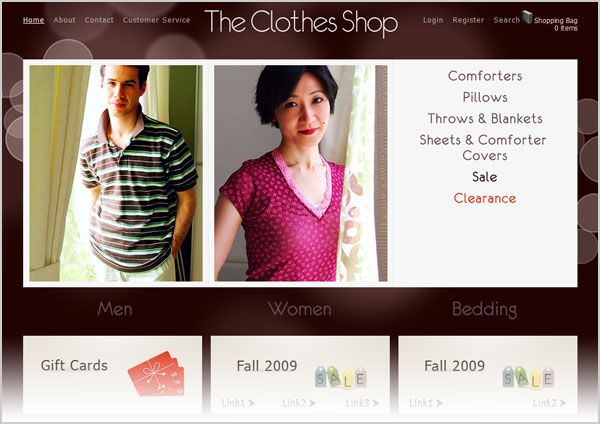Click the man in striped polo photo

116,173
